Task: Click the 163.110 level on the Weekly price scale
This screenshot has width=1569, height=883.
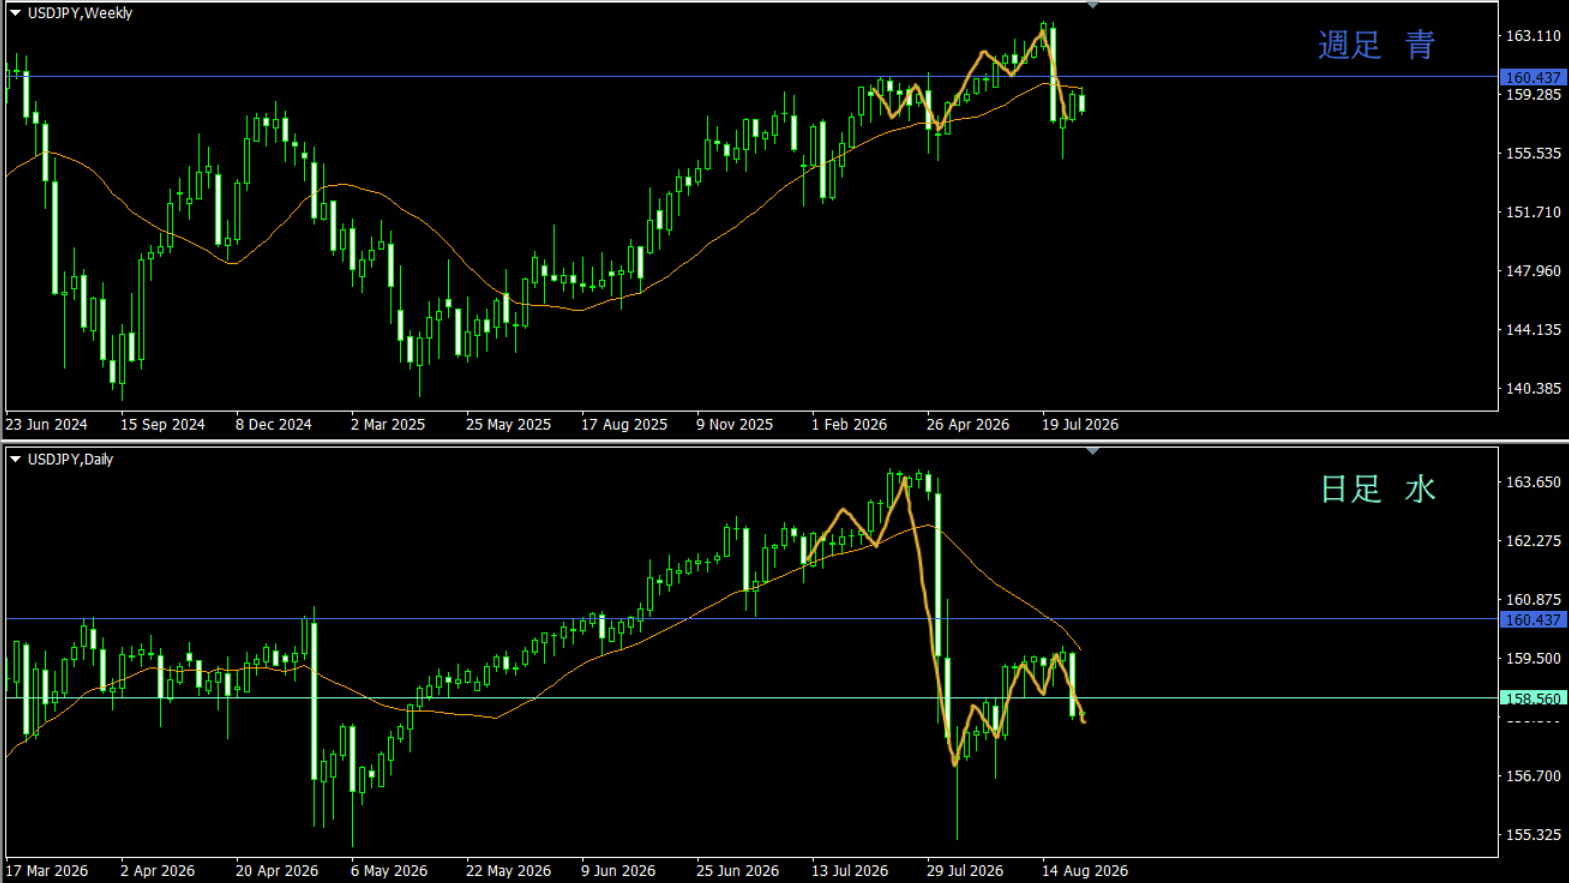Action: coord(1533,36)
